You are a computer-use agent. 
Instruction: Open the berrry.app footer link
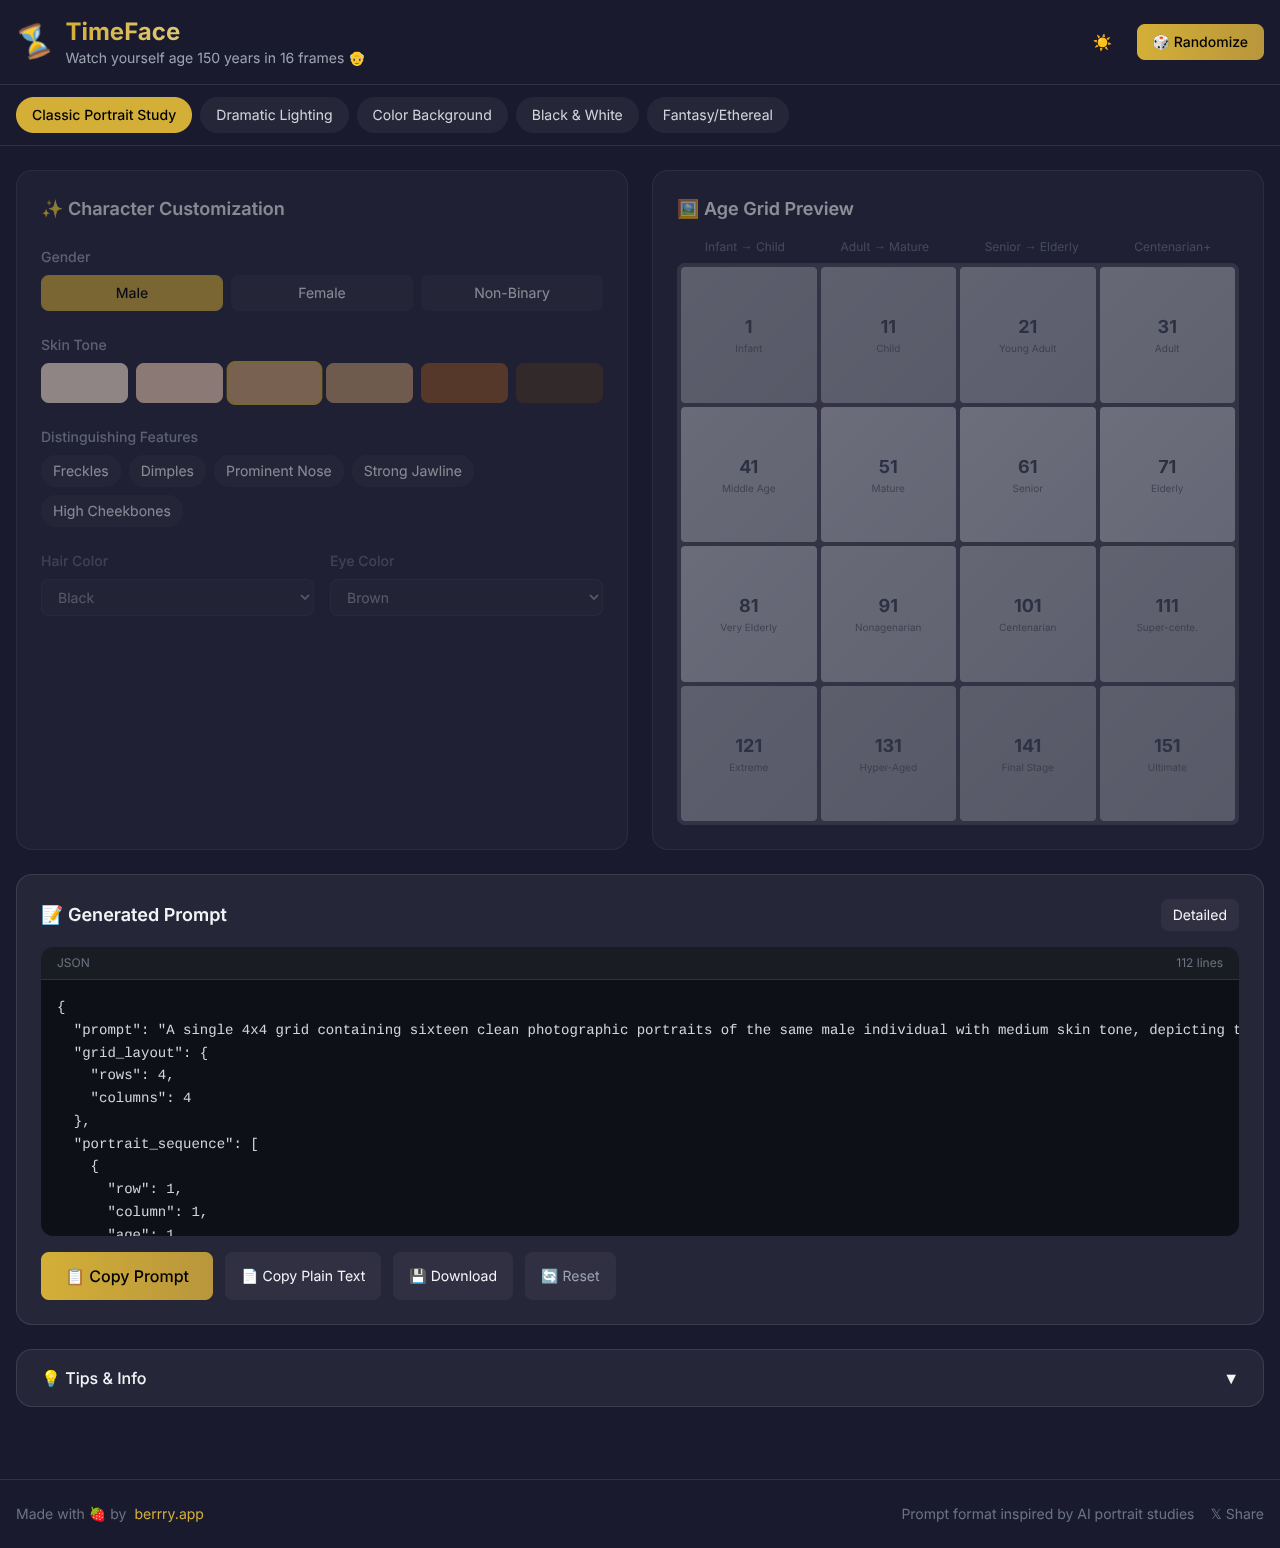pos(169,1514)
